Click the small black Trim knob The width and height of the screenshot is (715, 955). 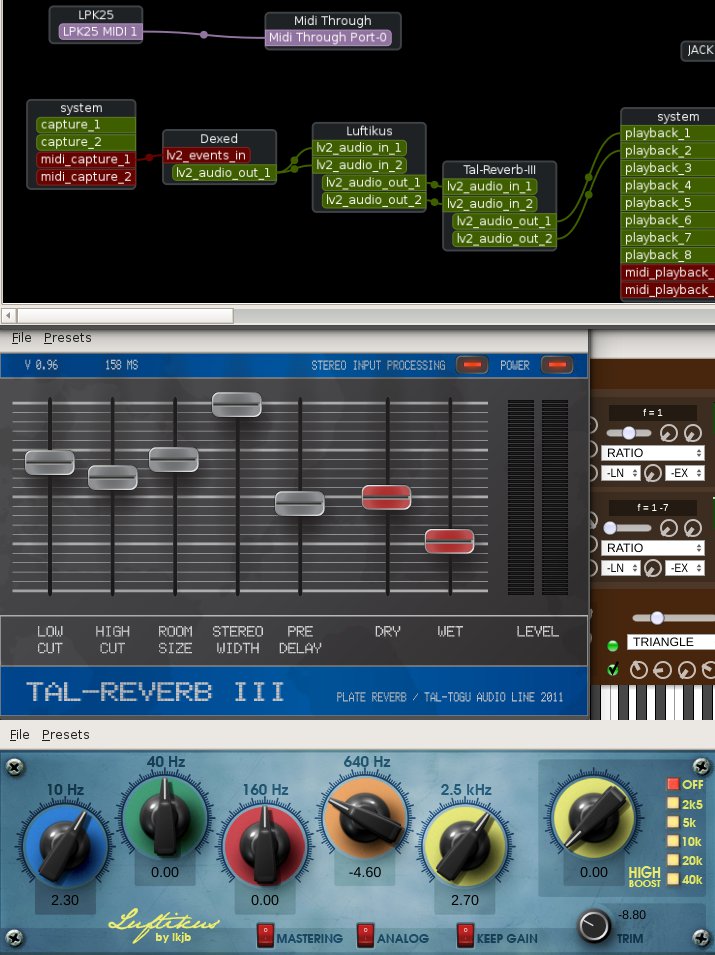(x=594, y=926)
